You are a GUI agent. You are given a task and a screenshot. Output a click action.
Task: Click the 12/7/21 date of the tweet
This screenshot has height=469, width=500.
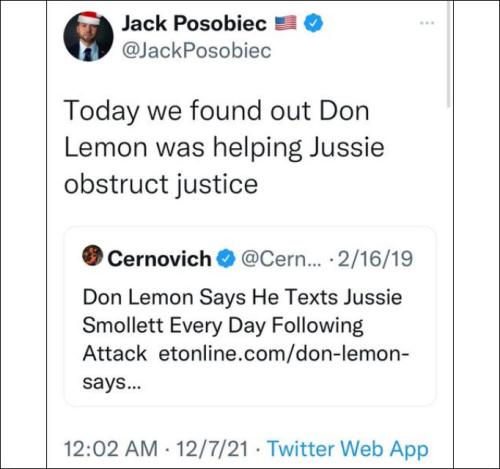tap(212, 449)
